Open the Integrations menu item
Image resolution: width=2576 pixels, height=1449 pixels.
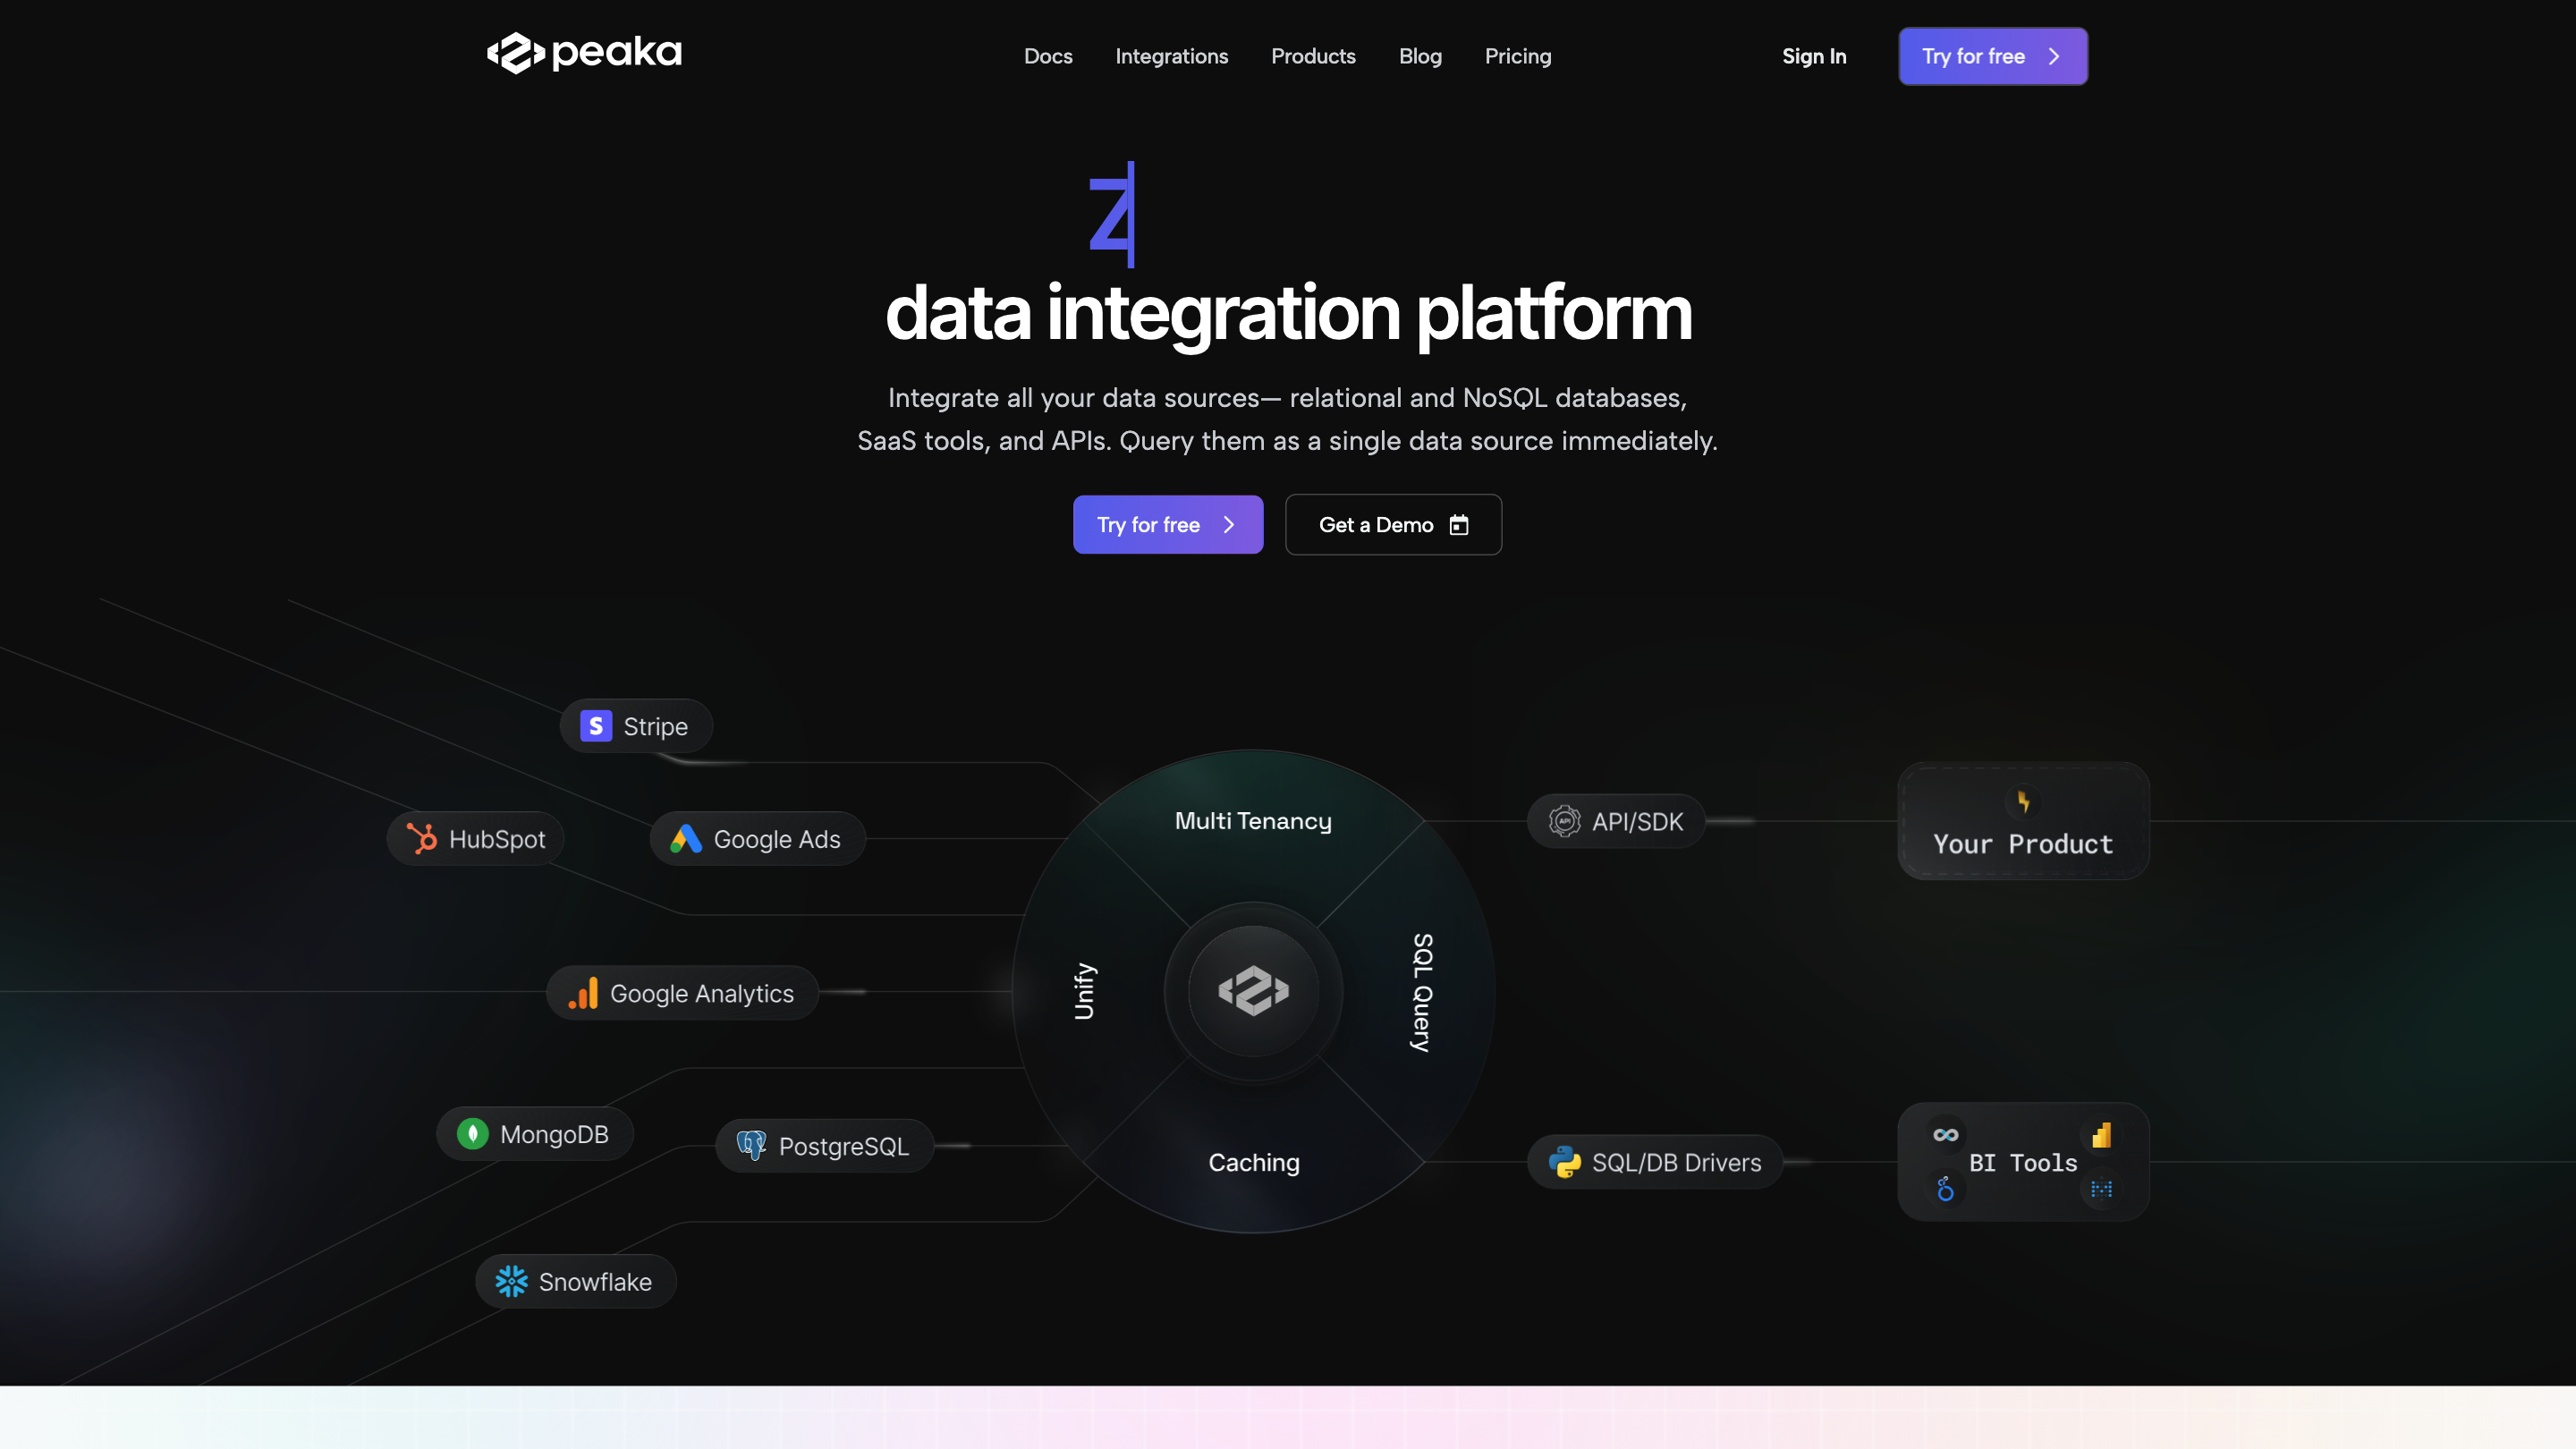(1171, 56)
